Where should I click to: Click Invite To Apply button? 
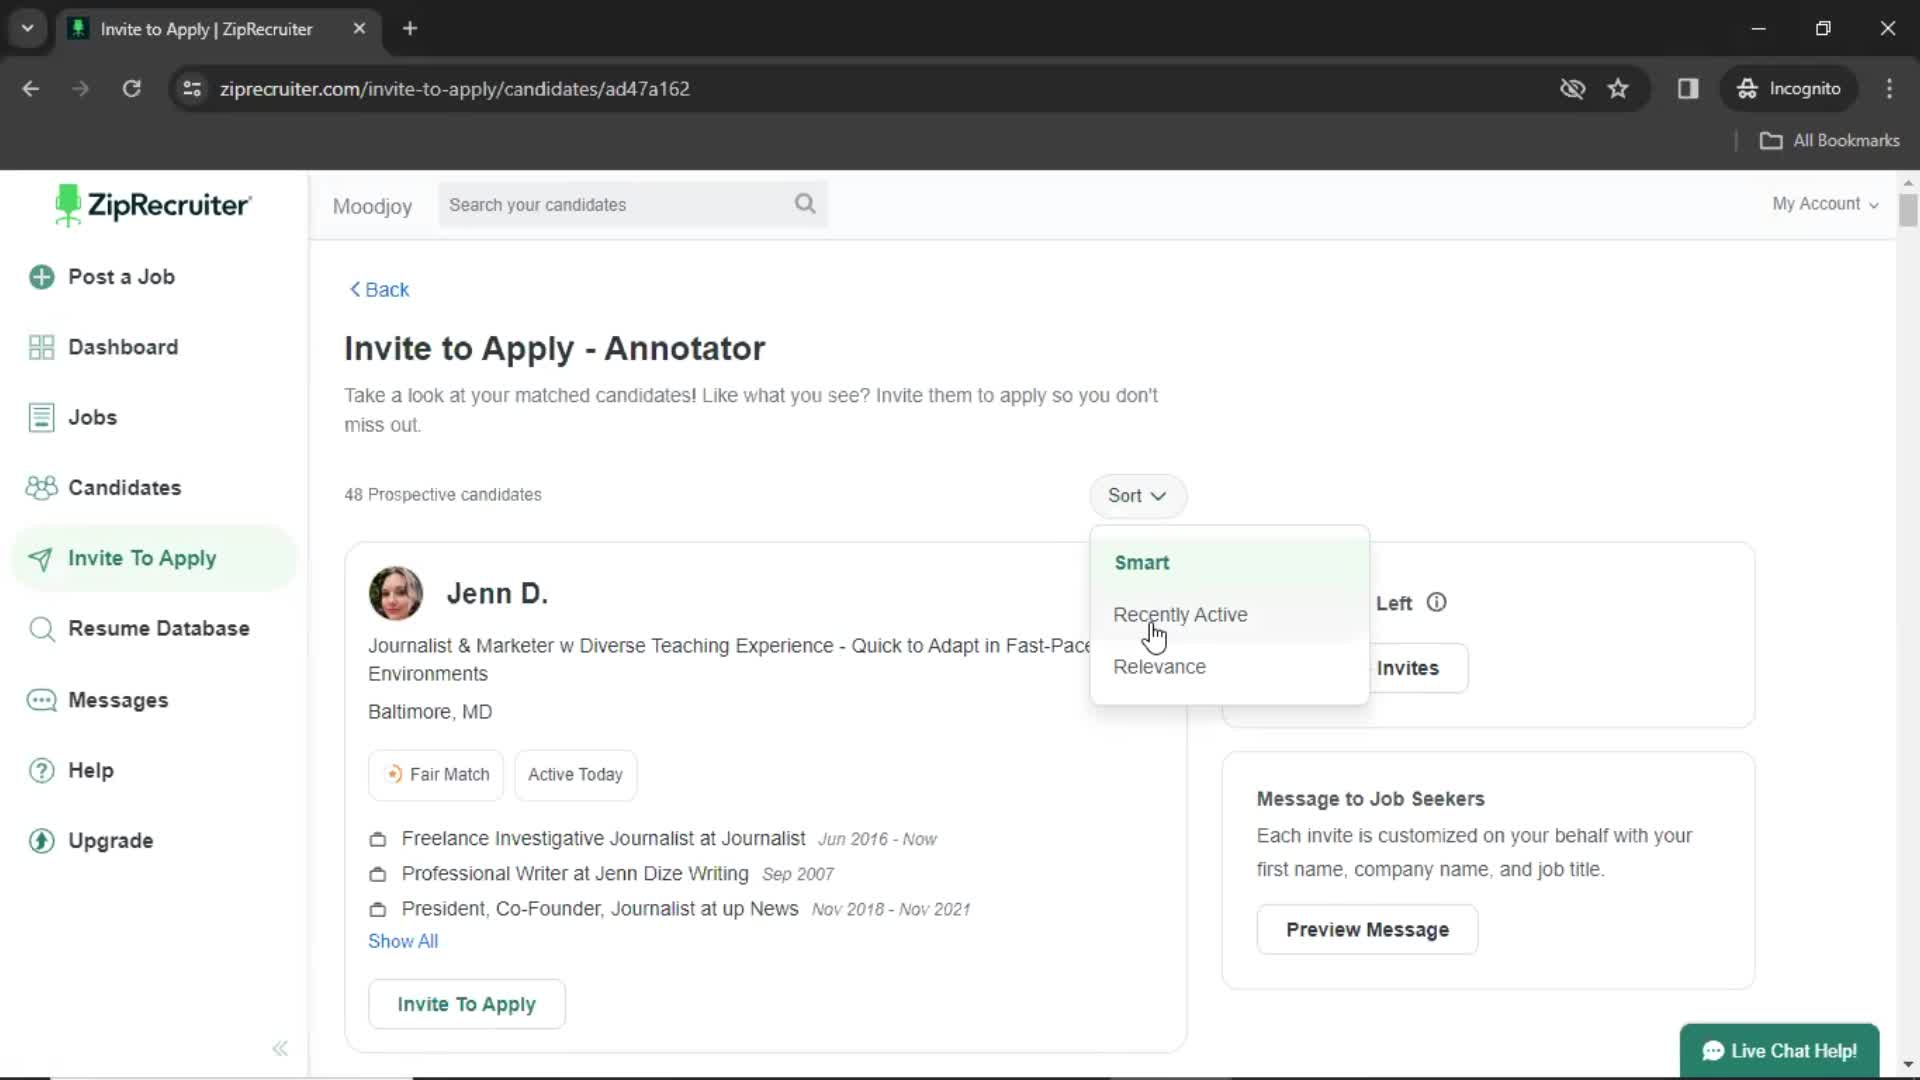(467, 1004)
